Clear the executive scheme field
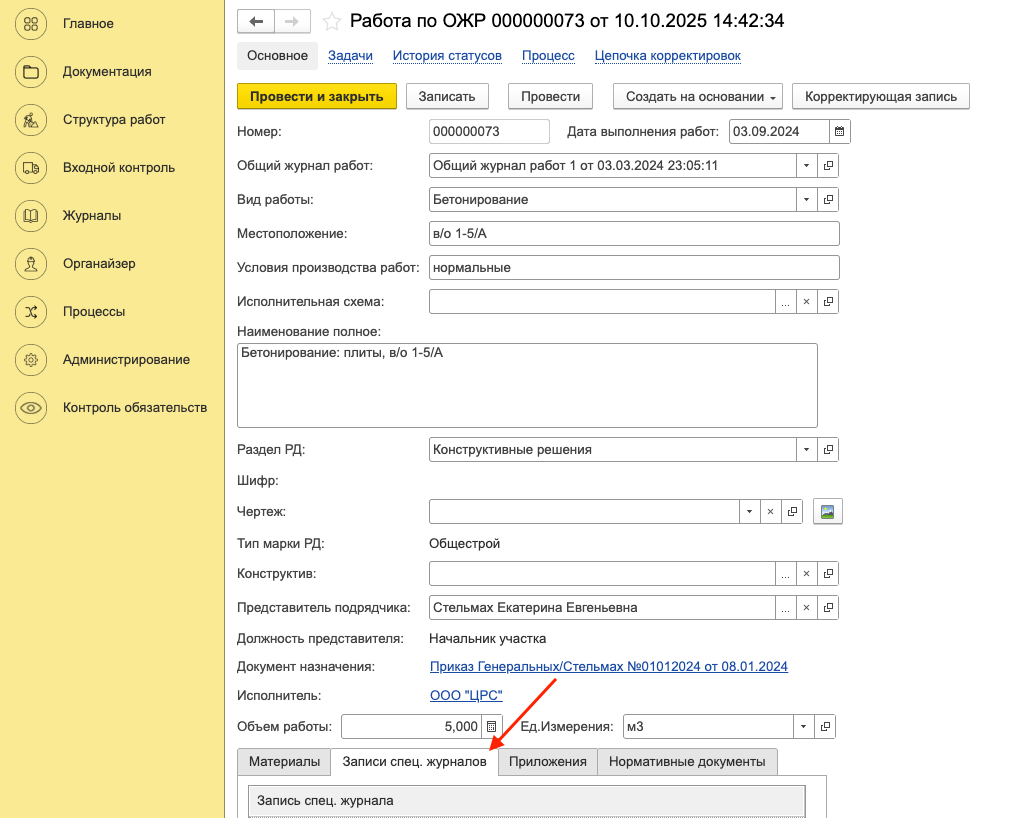Image resolution: width=1034 pixels, height=818 pixels. pos(807,301)
